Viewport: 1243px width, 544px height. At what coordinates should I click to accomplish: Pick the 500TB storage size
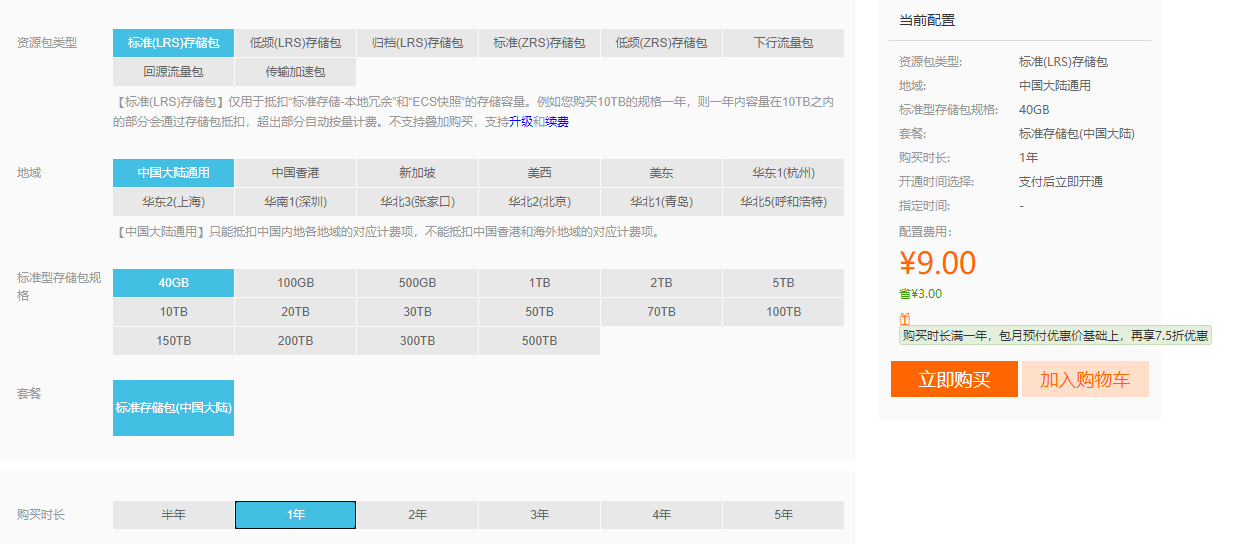tap(539, 341)
